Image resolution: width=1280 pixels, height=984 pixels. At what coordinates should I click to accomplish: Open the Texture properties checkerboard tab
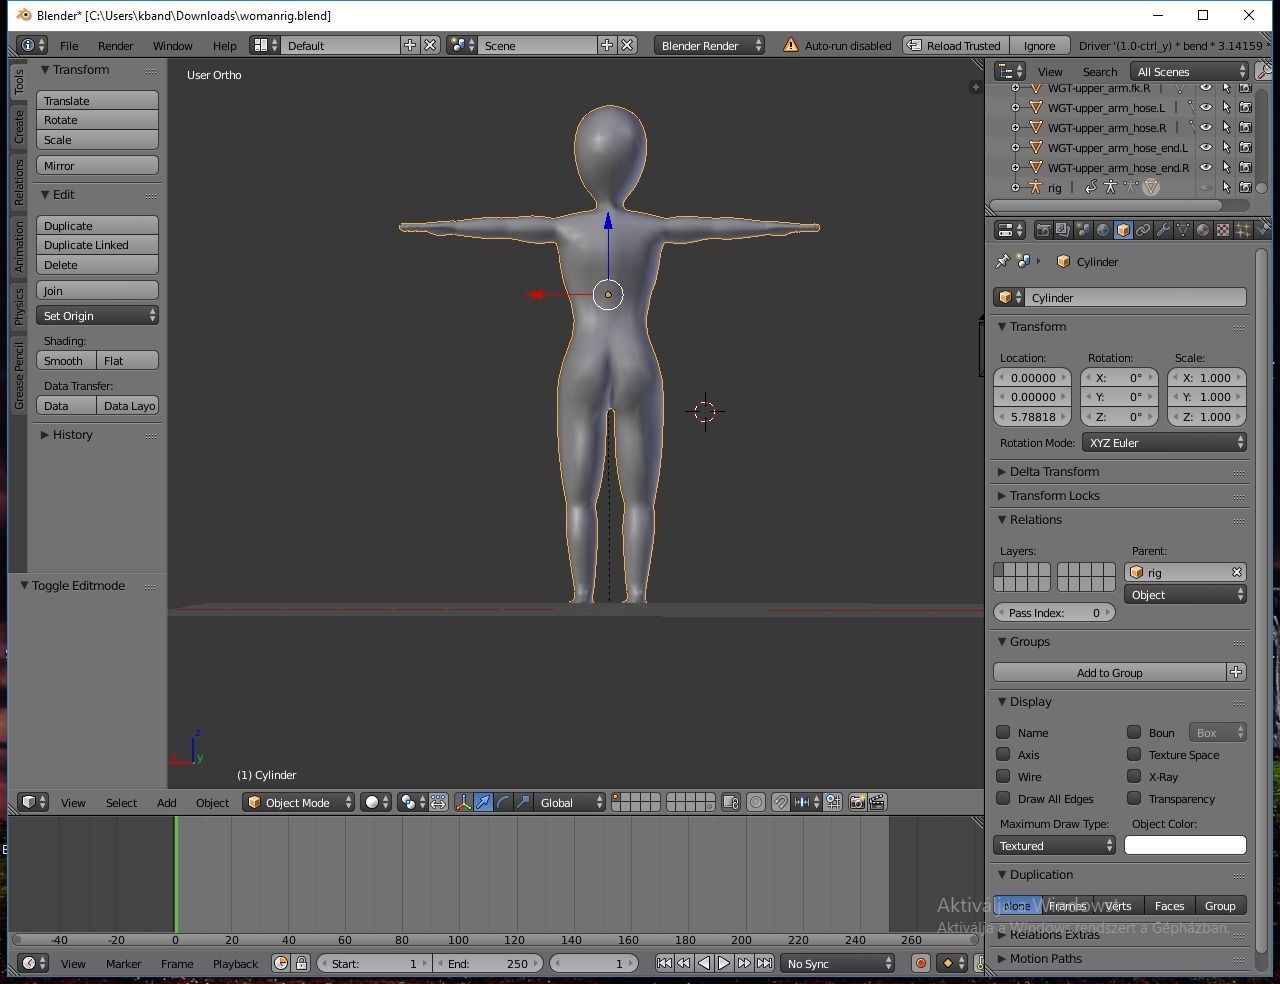point(1223,230)
